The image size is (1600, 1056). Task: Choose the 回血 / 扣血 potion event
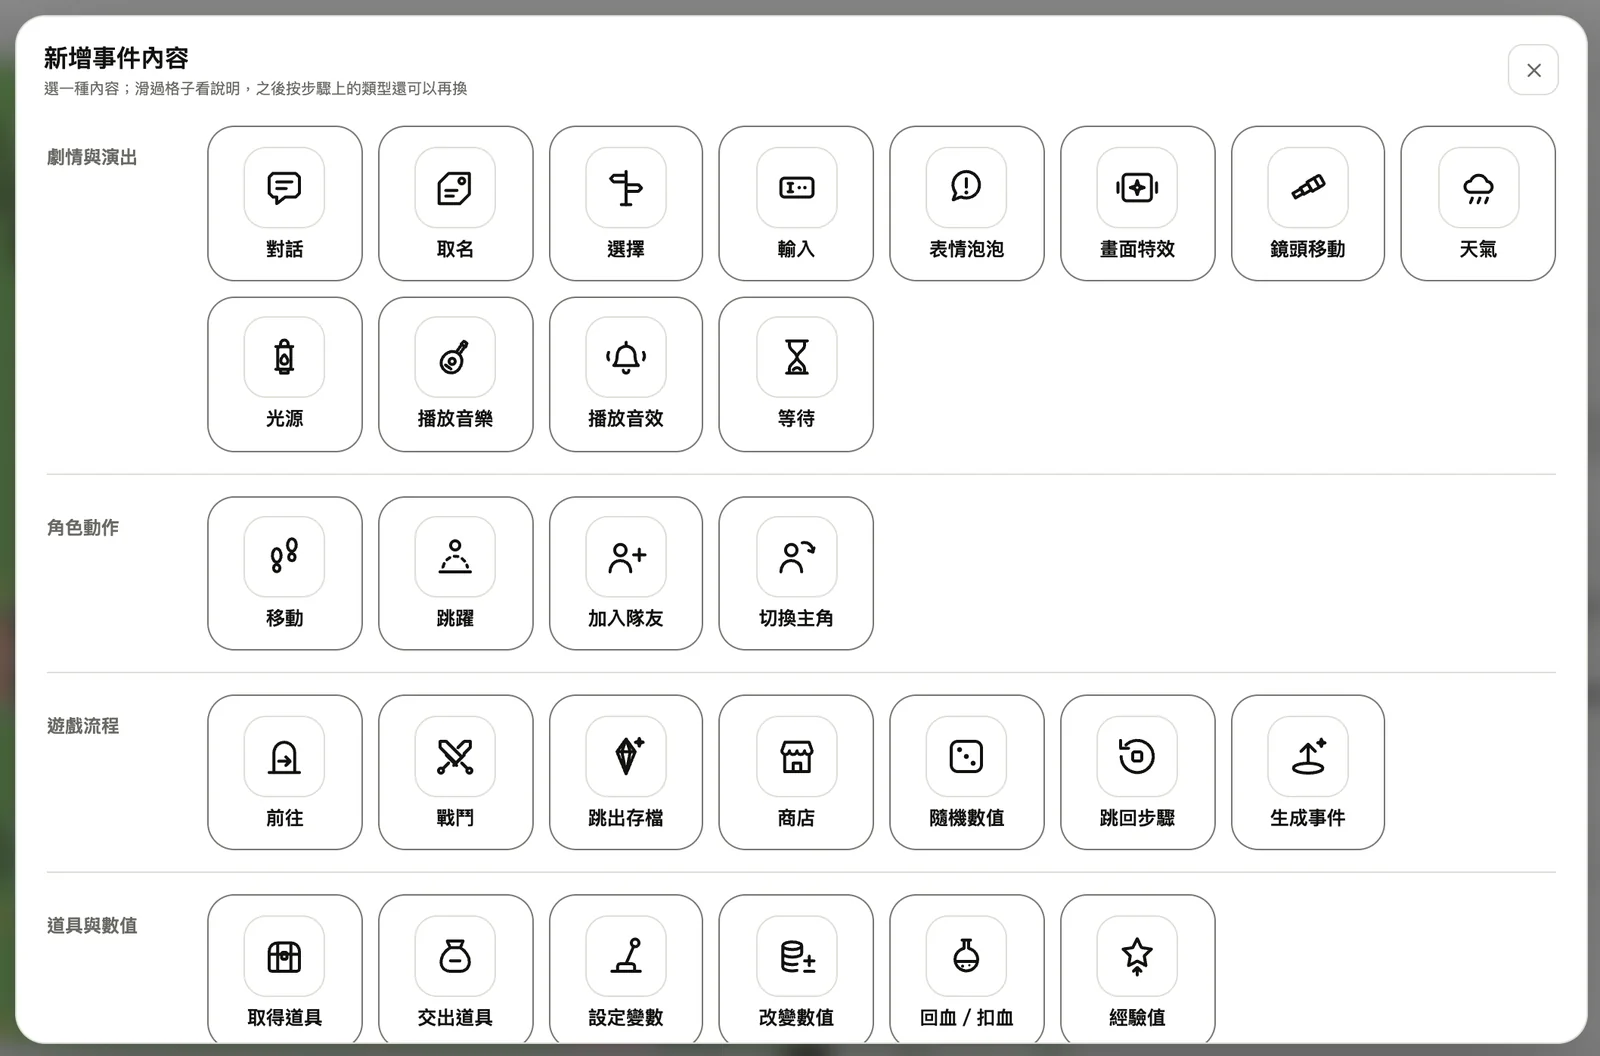coord(967,970)
